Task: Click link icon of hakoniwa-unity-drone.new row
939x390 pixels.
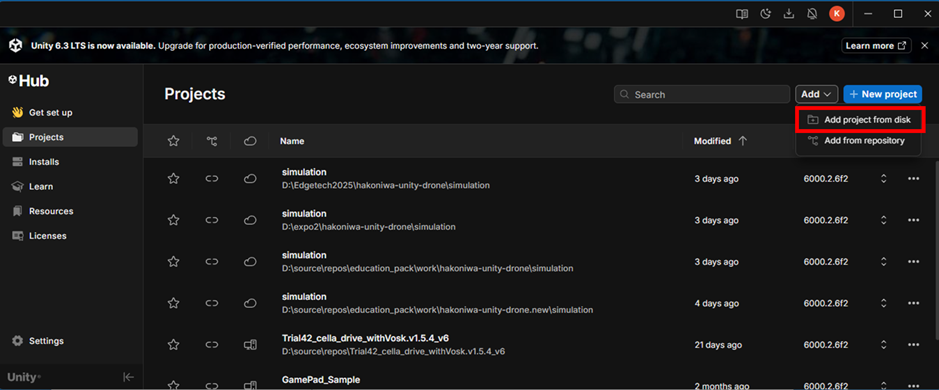Action: 211,303
